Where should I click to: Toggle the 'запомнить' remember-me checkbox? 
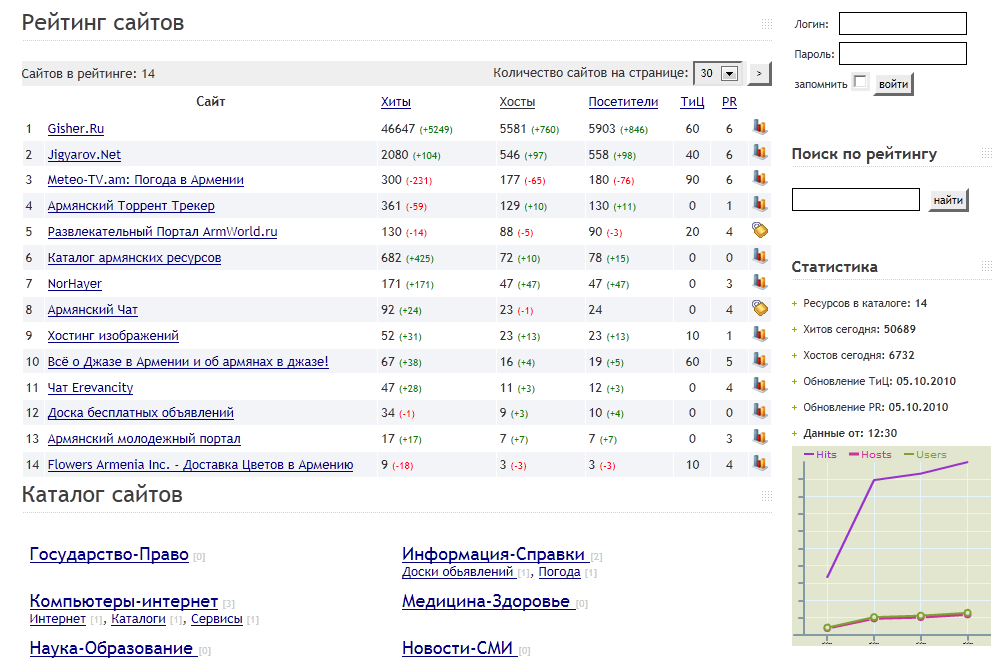pyautogui.click(x=860, y=82)
